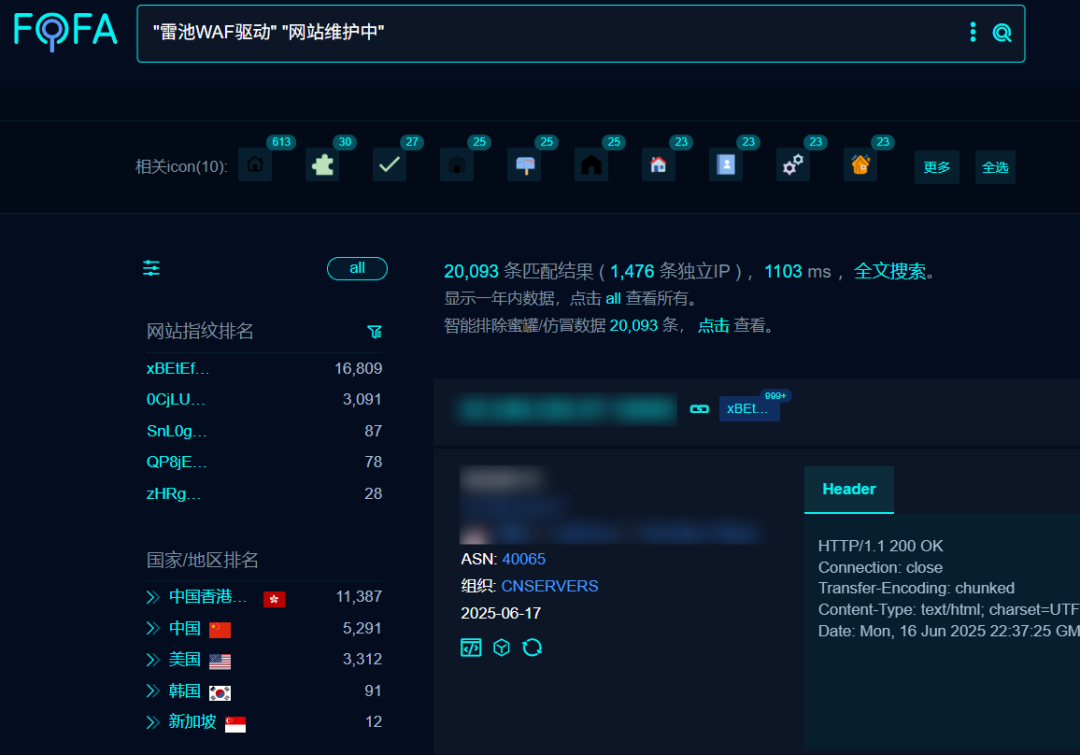Filter by 0CjLU... fingerprint

pyautogui.click(x=176, y=400)
